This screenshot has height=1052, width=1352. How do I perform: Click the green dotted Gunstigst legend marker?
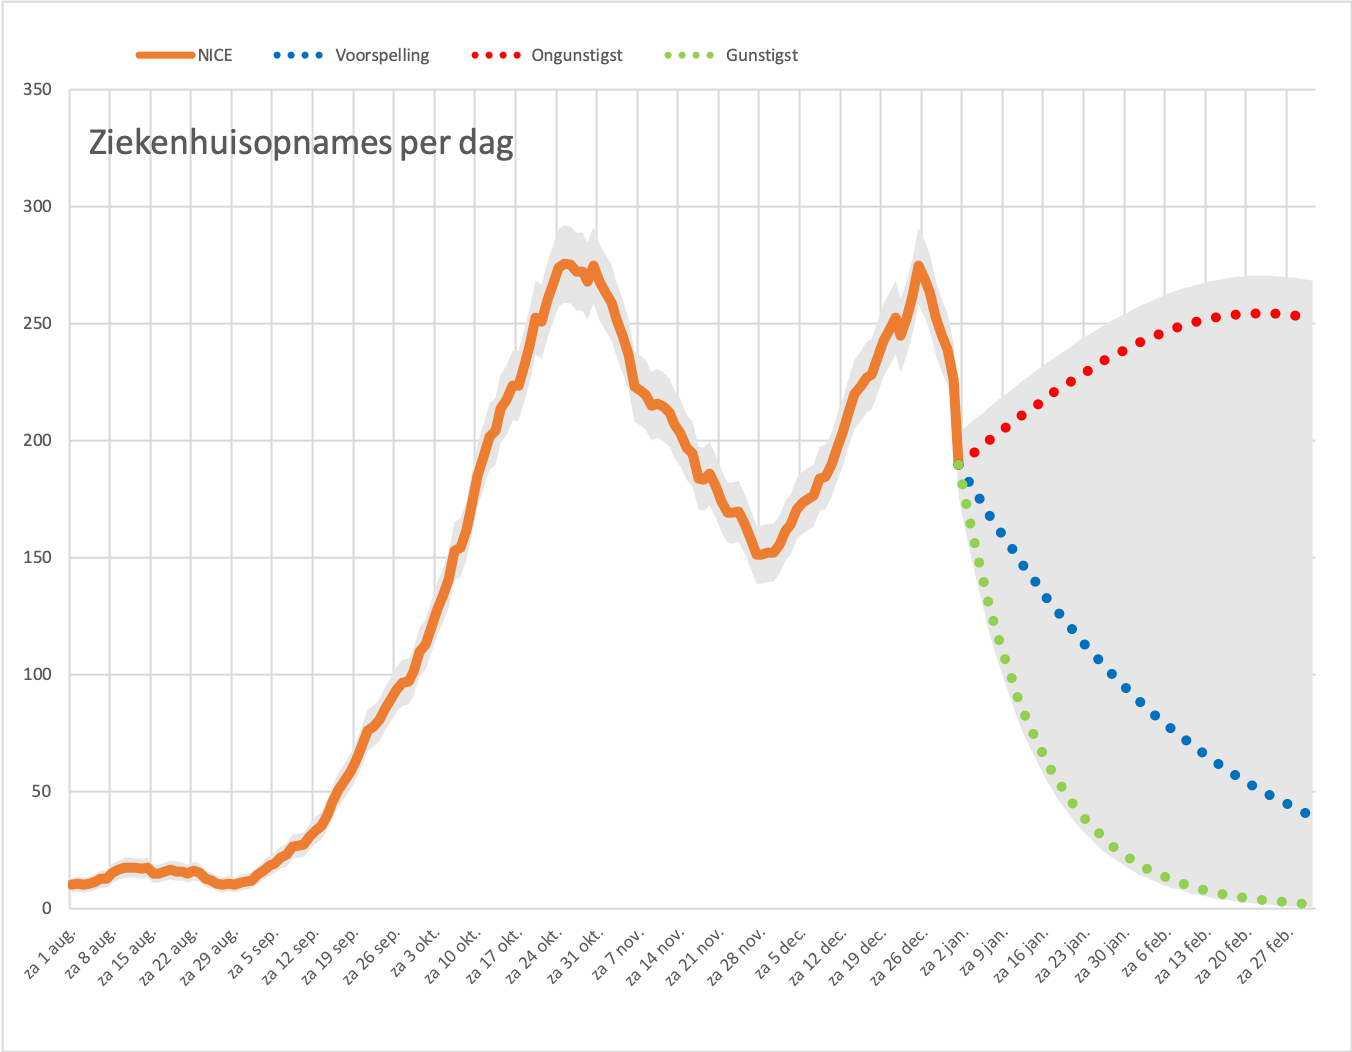click(x=689, y=55)
